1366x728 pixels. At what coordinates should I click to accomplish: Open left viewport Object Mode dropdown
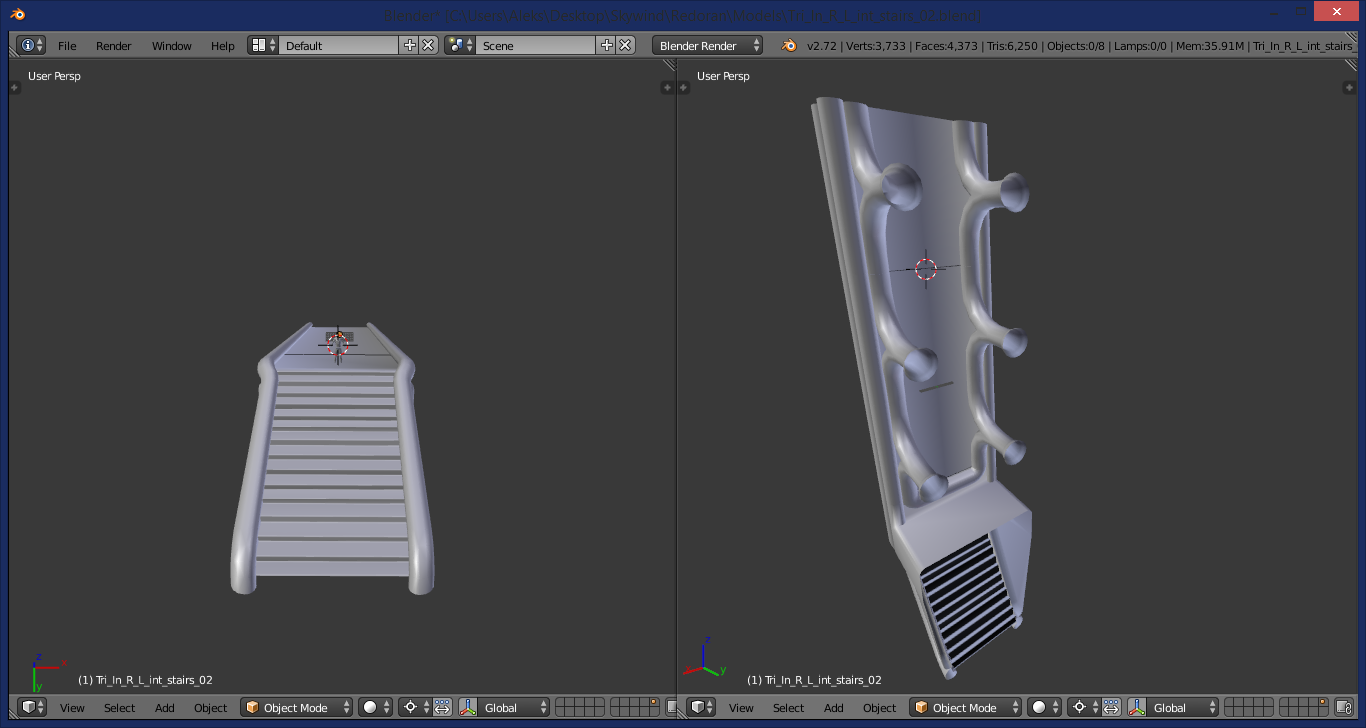(297, 707)
